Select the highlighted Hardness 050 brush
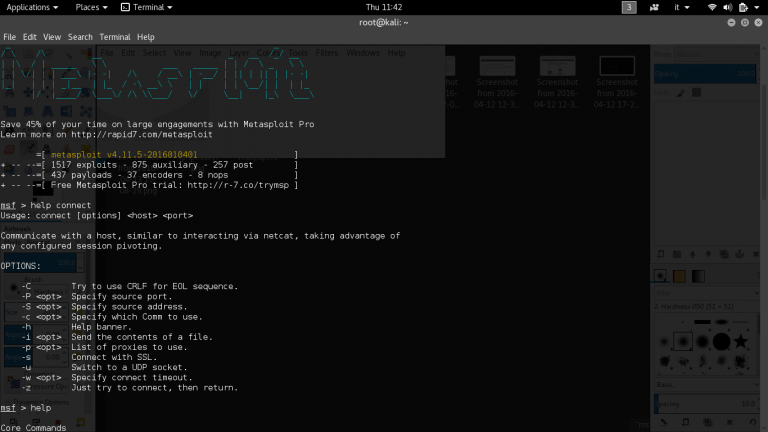Viewport: 768px width, 432px height. point(683,341)
